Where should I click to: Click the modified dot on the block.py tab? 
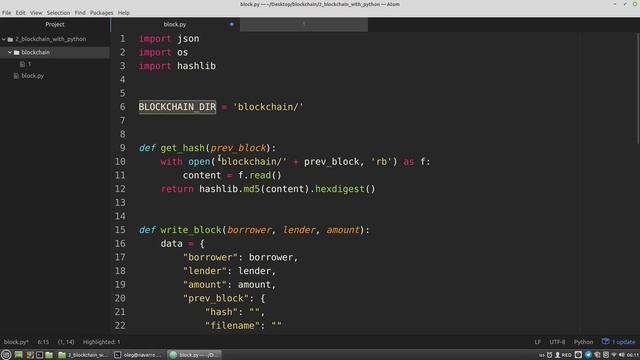(x=231, y=24)
